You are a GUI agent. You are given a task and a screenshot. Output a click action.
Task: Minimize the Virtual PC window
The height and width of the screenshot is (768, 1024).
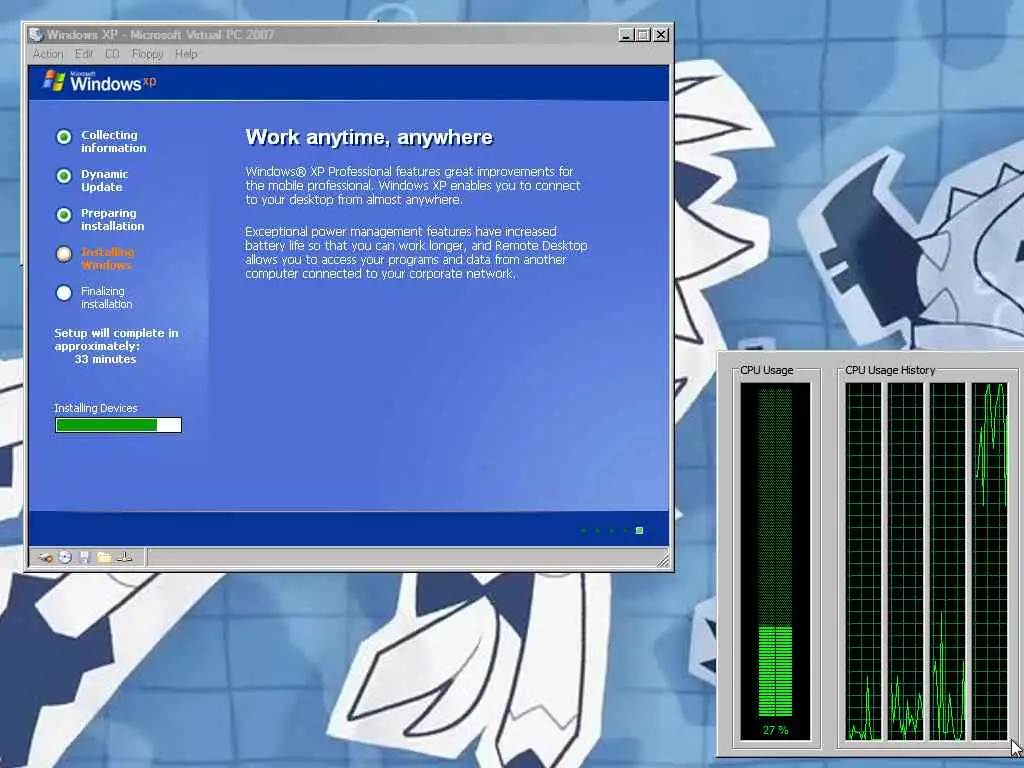pos(626,35)
